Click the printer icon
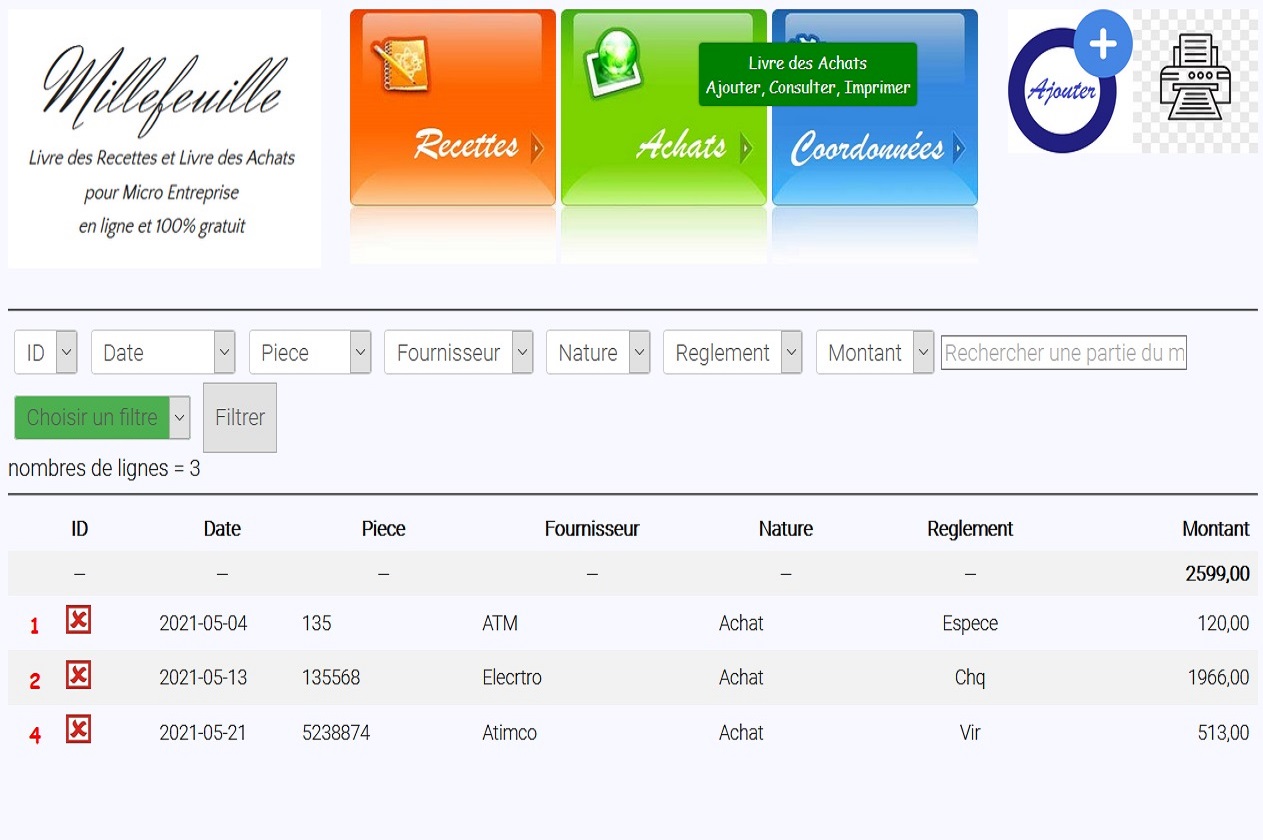This screenshot has width=1263, height=840. [1195, 78]
